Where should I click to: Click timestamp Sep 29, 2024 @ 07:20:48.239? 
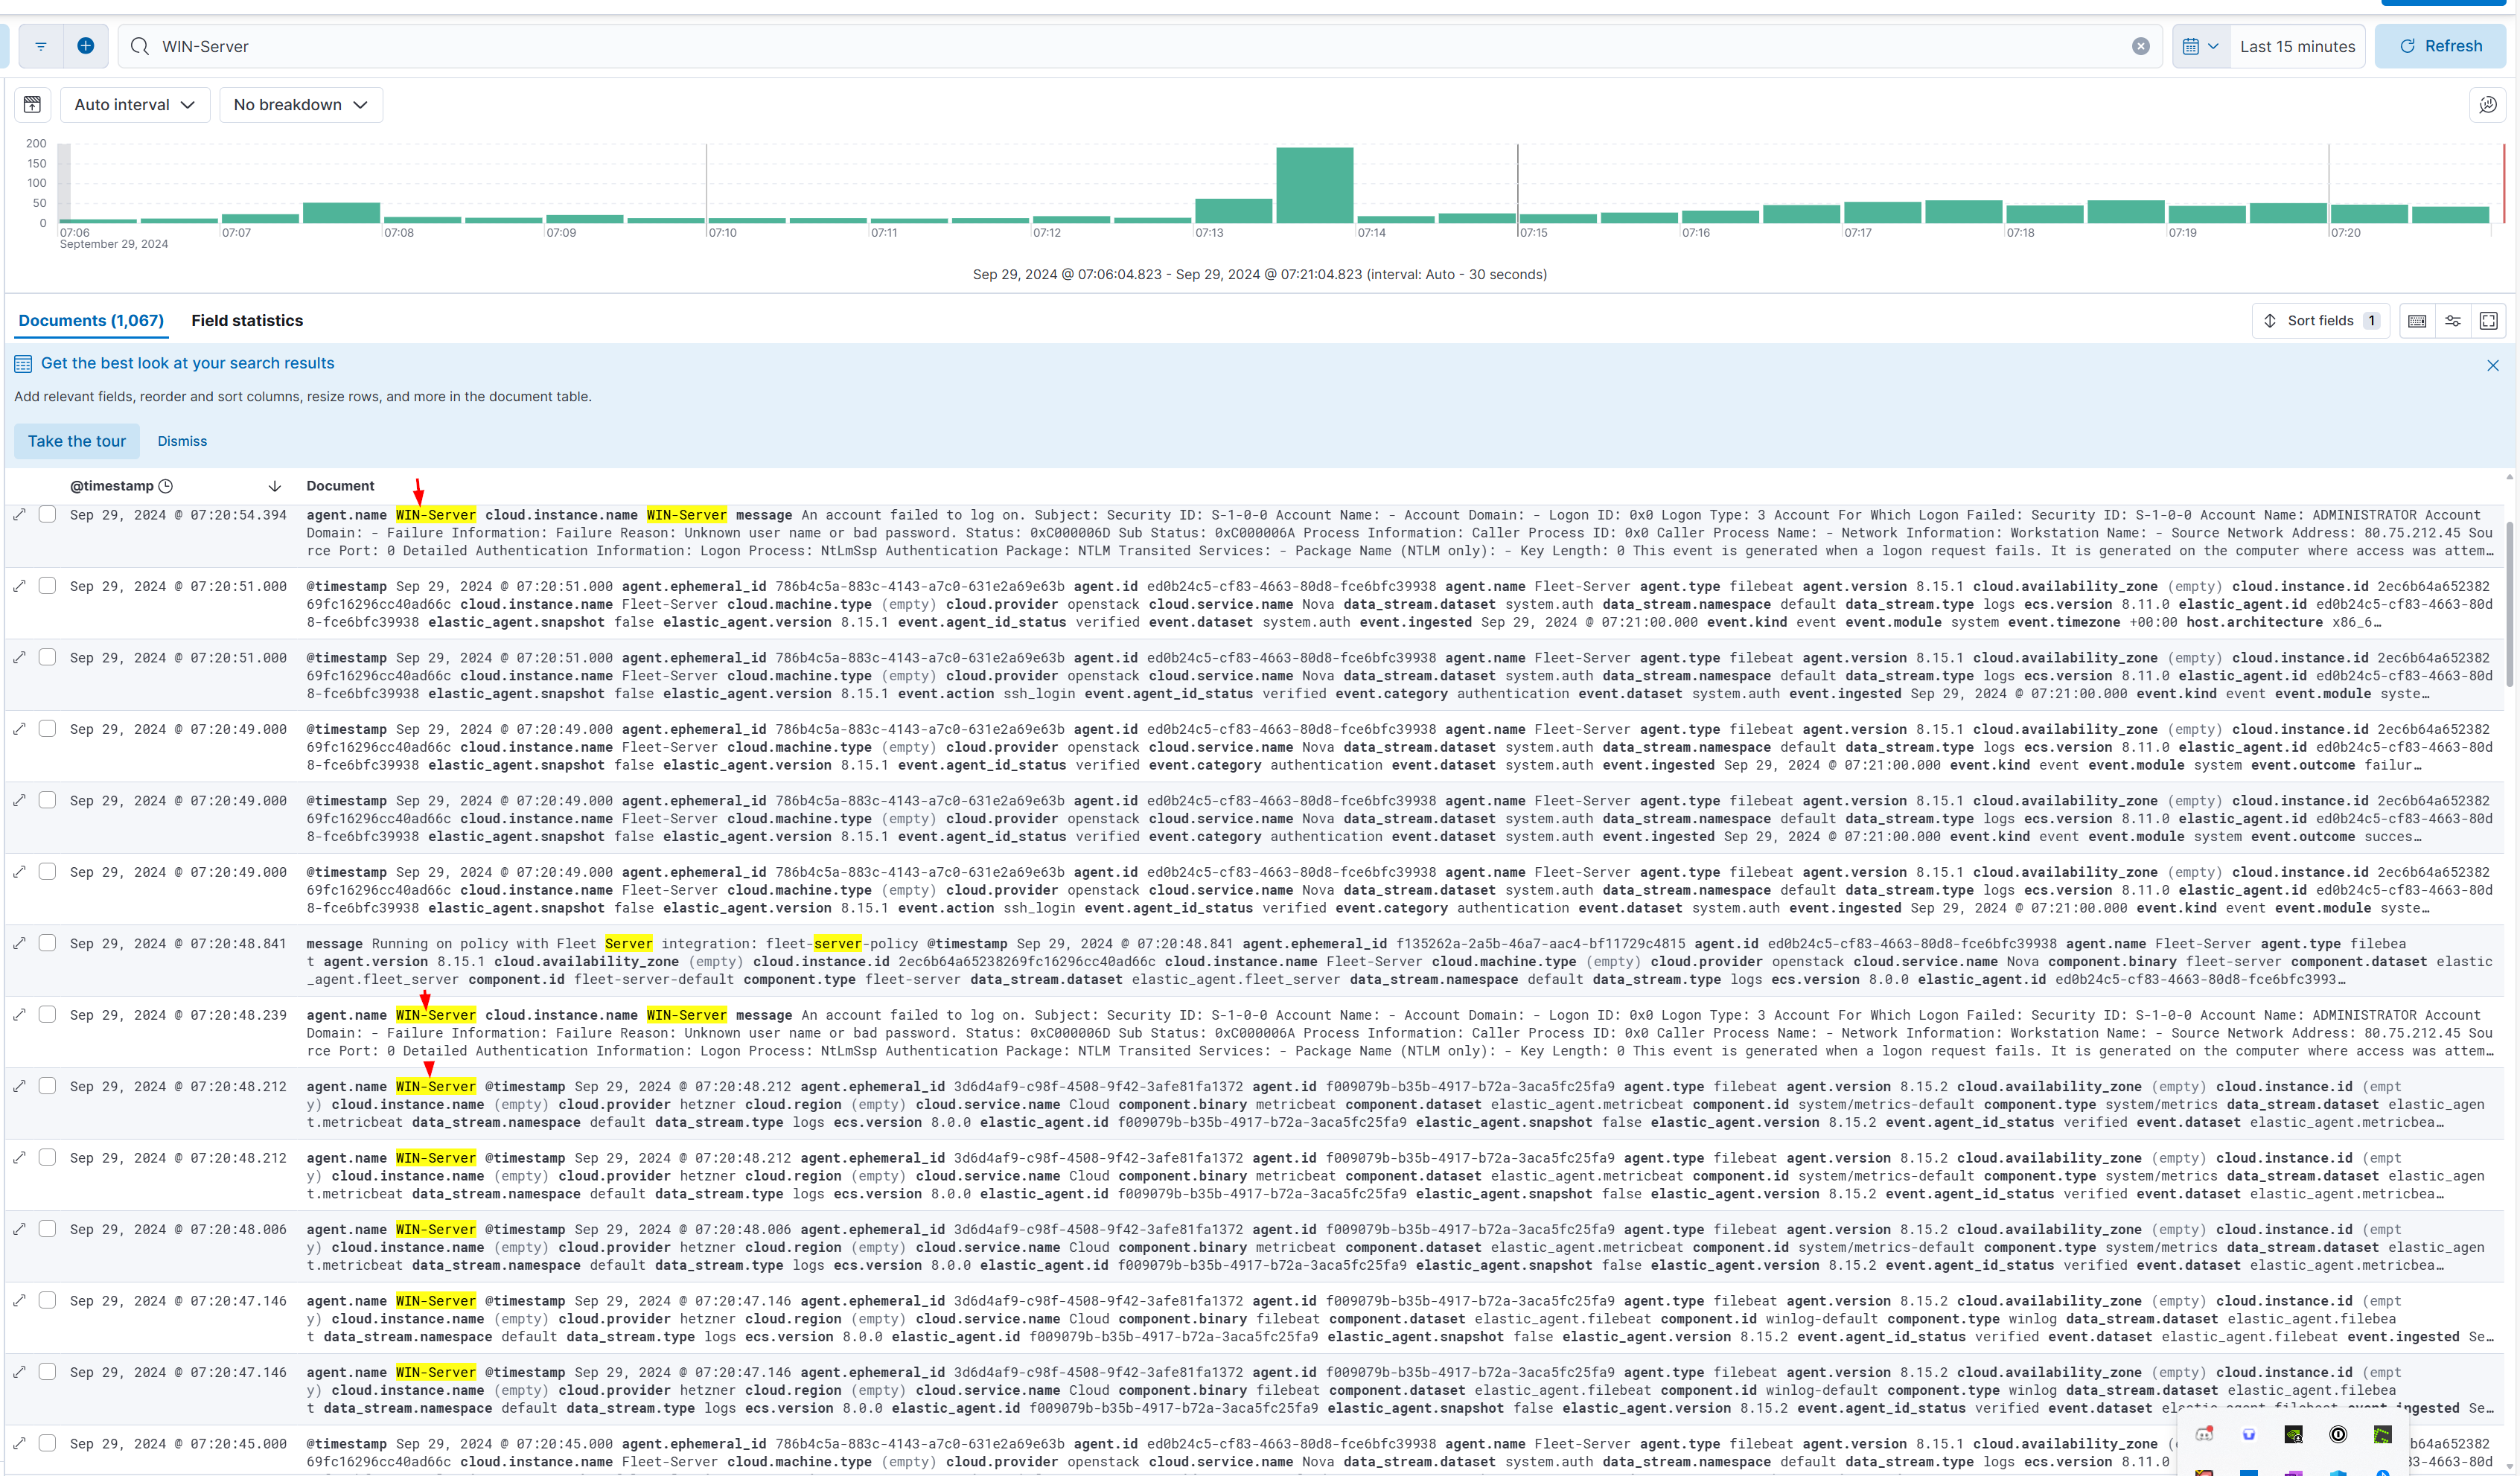178,1015
